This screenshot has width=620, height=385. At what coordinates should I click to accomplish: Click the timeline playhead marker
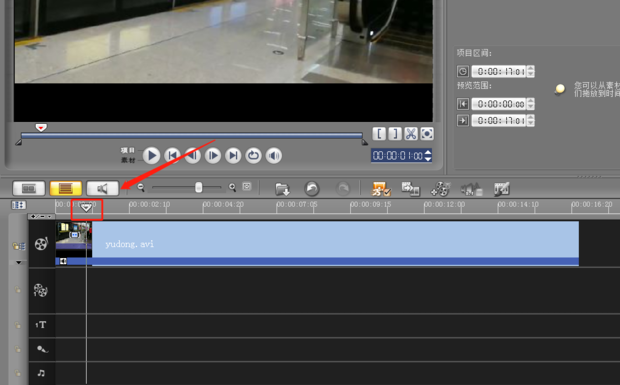point(86,208)
